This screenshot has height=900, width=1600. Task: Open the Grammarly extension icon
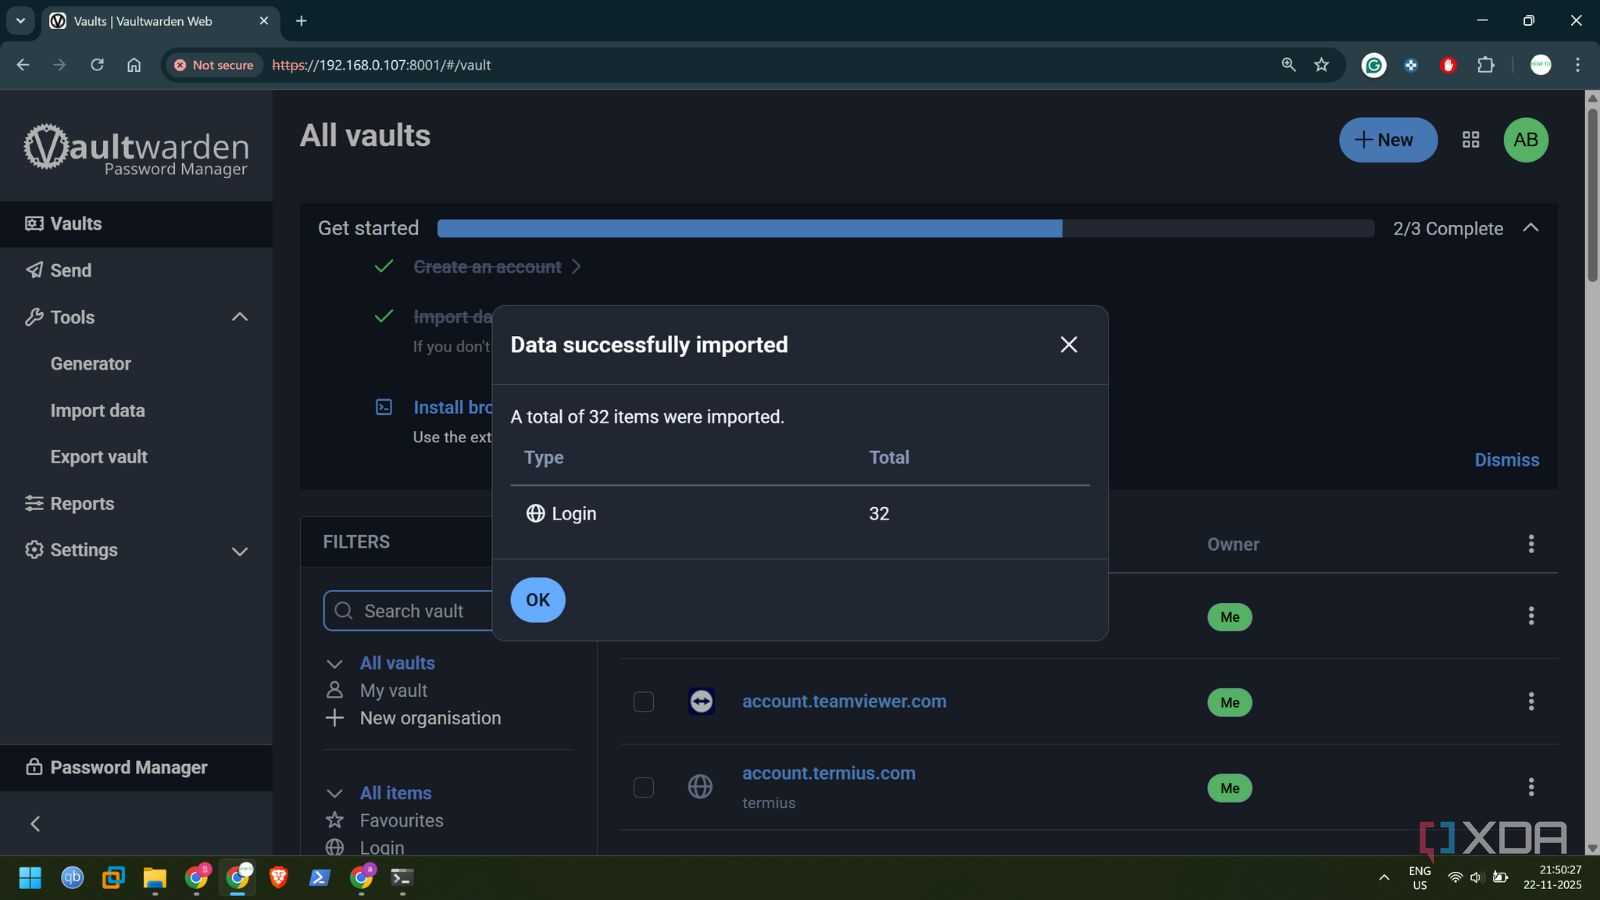point(1374,65)
